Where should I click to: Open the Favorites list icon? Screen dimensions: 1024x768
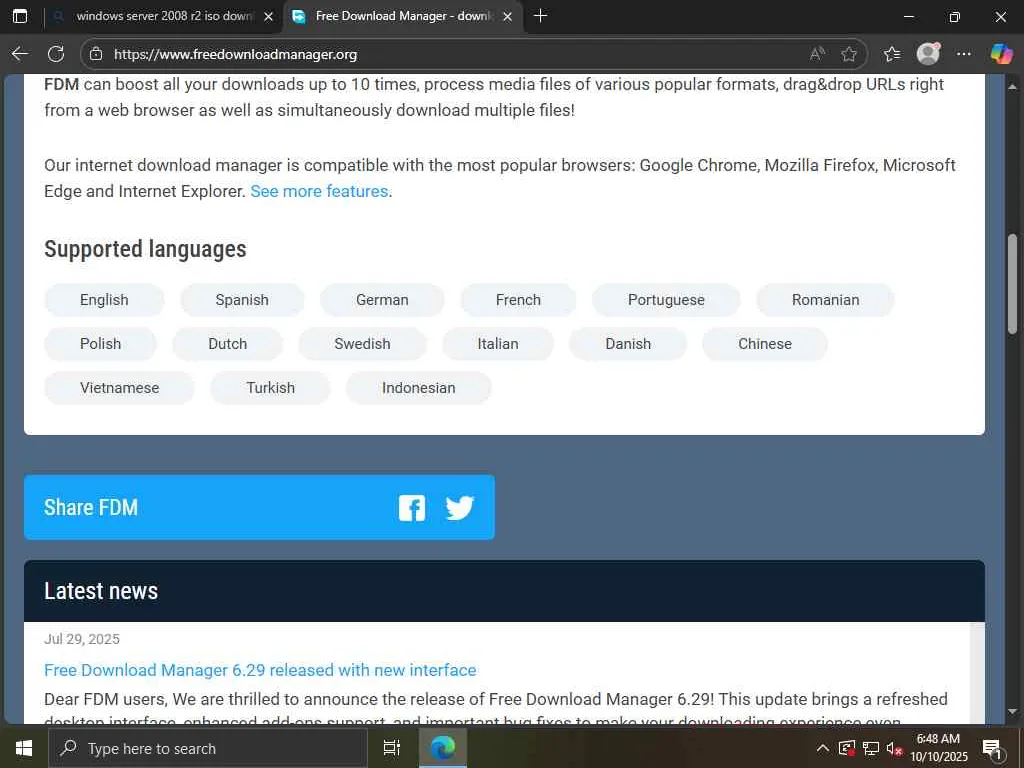coord(892,54)
